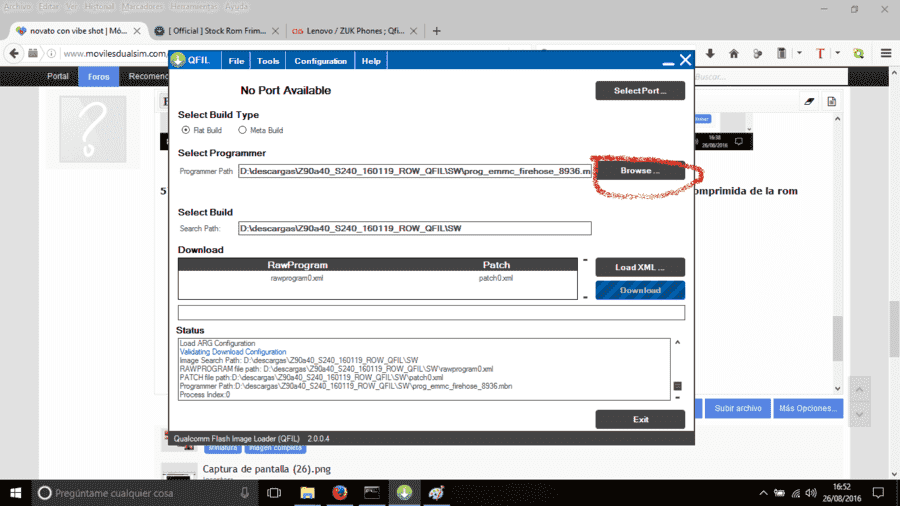Click the QFIL logo icon

(178, 60)
